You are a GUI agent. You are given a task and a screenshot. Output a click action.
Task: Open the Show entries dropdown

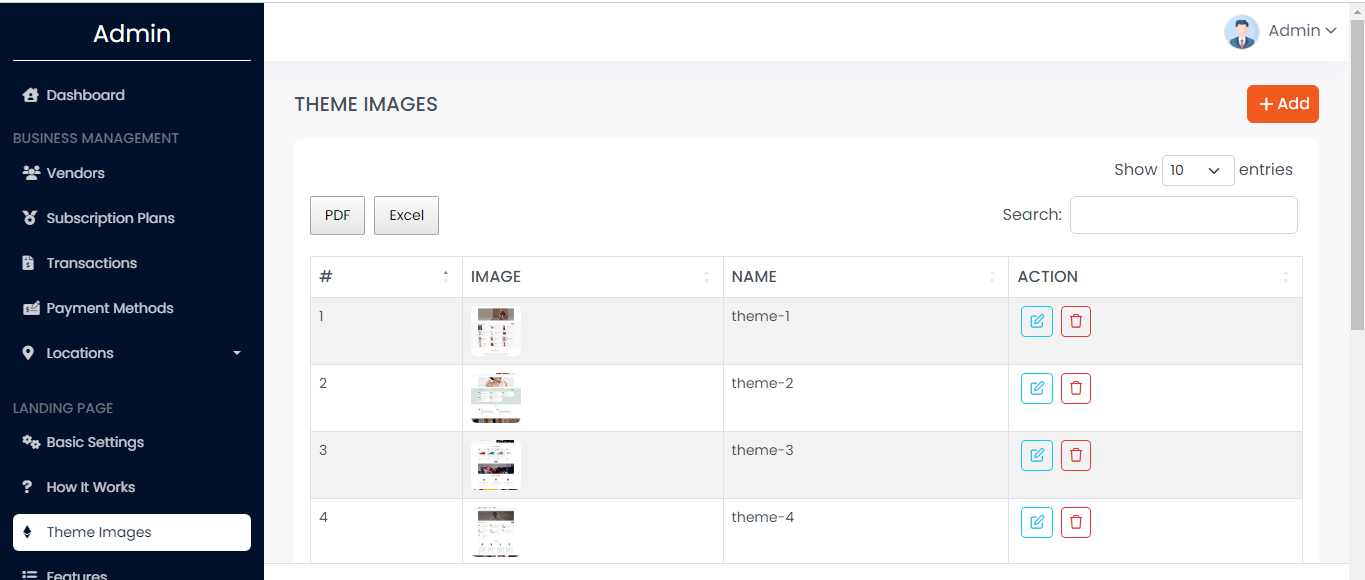point(1197,170)
